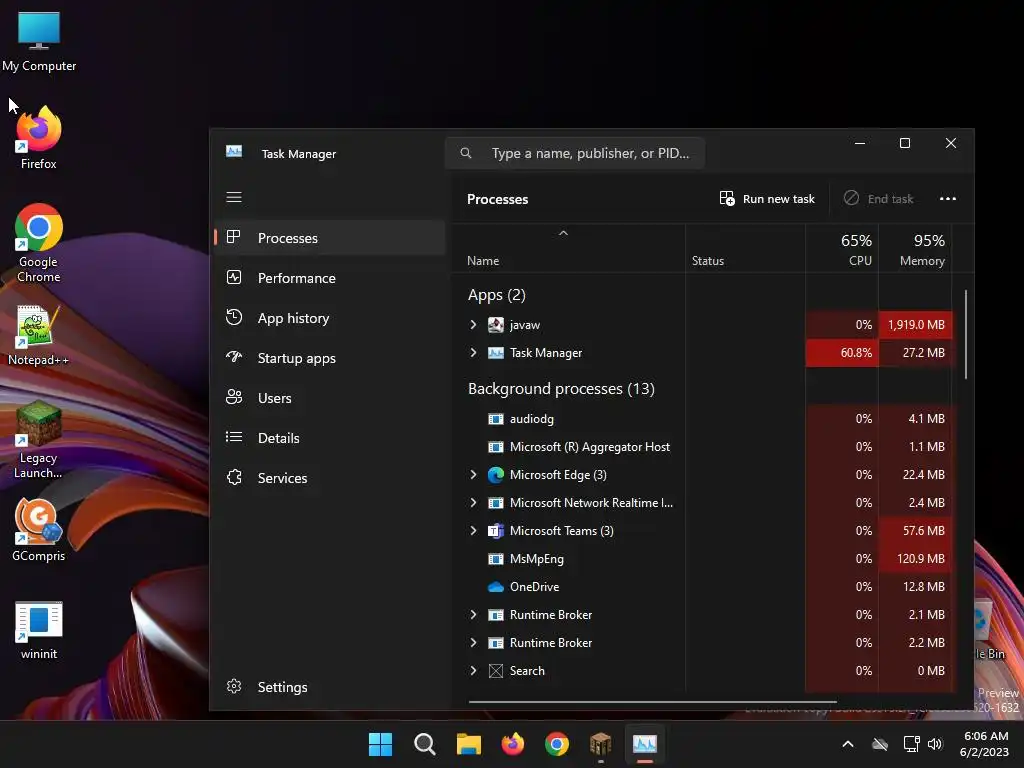The image size is (1024, 768).
Task: Sort by CPU usage column
Action: pos(842,249)
